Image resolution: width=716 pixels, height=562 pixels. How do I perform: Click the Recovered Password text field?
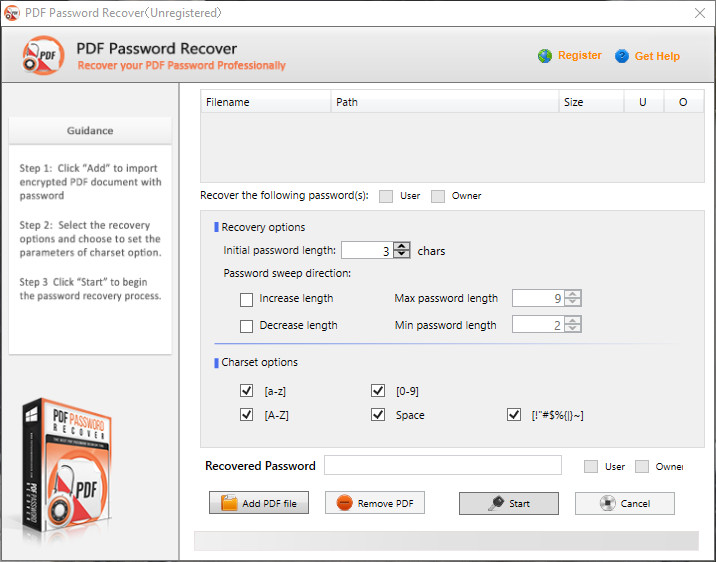pyautogui.click(x=443, y=465)
